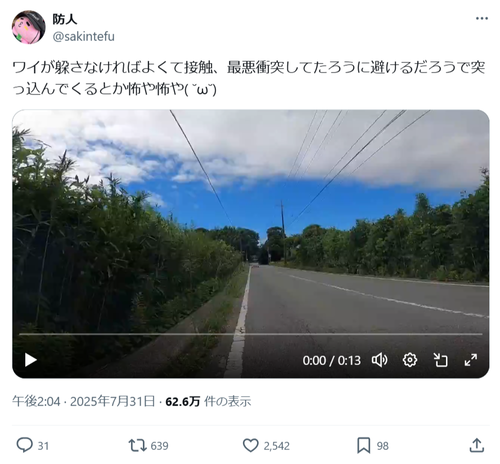This screenshot has width=500, height=464.
Task: Click the display name 防人
Action: (x=65, y=19)
